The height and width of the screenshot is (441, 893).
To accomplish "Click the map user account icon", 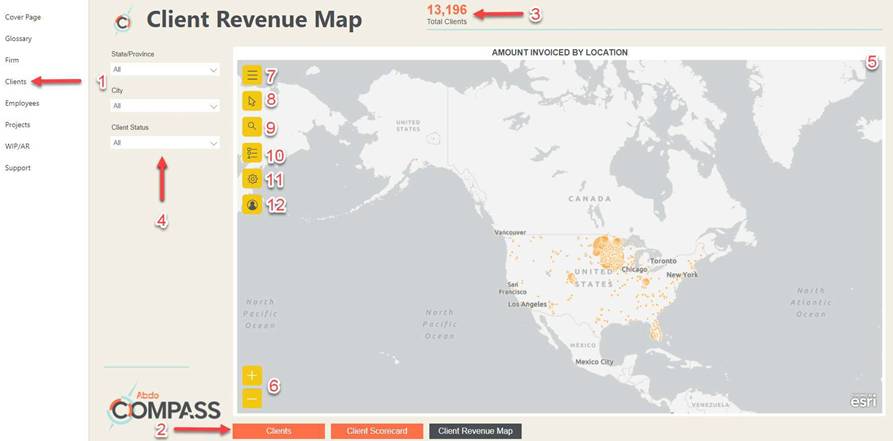I will pyautogui.click(x=252, y=205).
